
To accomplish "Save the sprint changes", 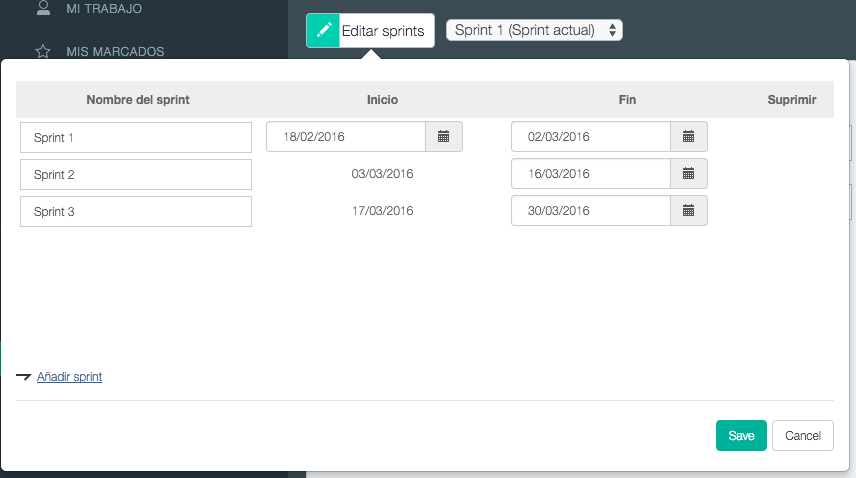I will pos(741,435).
